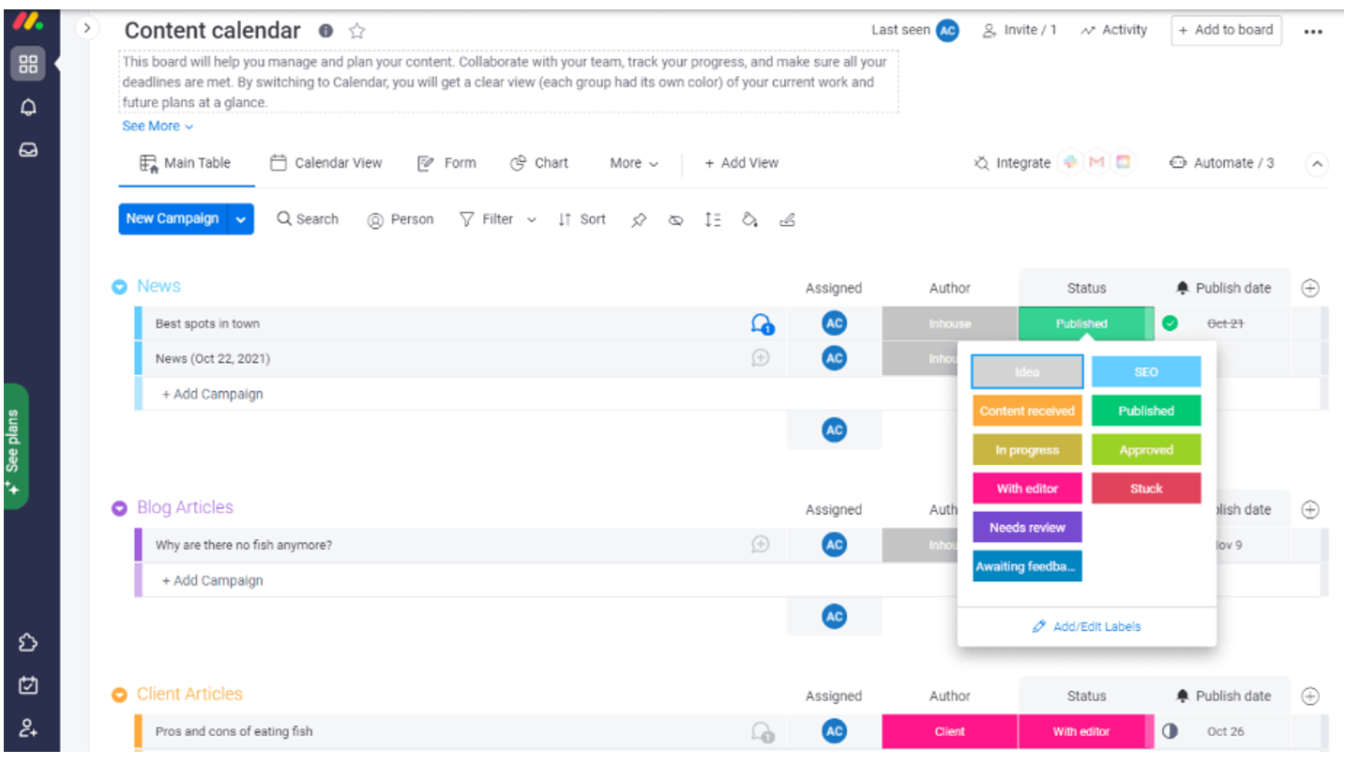Image resolution: width=1360 pixels, height=765 pixels.
Task: Open the inbox icon in sidebar
Action: (28, 151)
